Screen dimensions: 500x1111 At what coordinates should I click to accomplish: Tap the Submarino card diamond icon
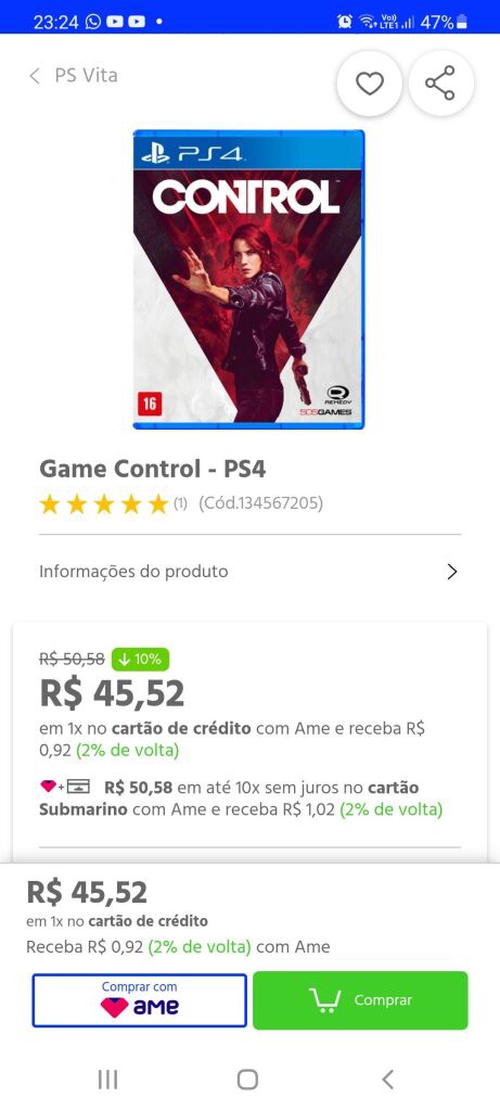(x=48, y=786)
